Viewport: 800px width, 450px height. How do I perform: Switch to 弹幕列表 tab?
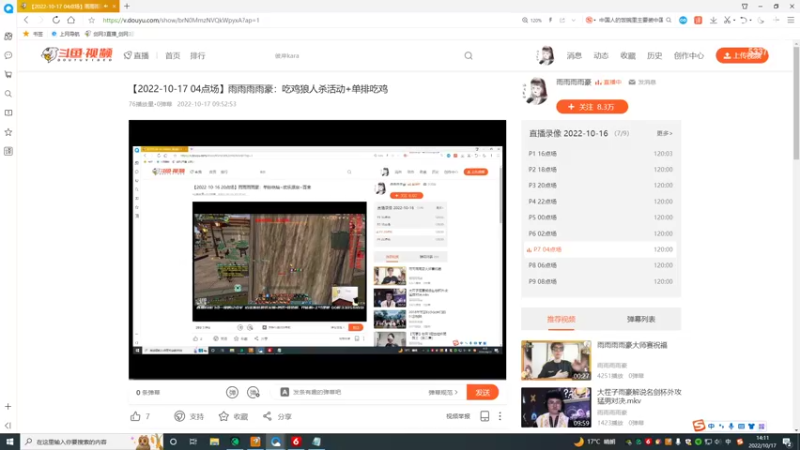641,319
